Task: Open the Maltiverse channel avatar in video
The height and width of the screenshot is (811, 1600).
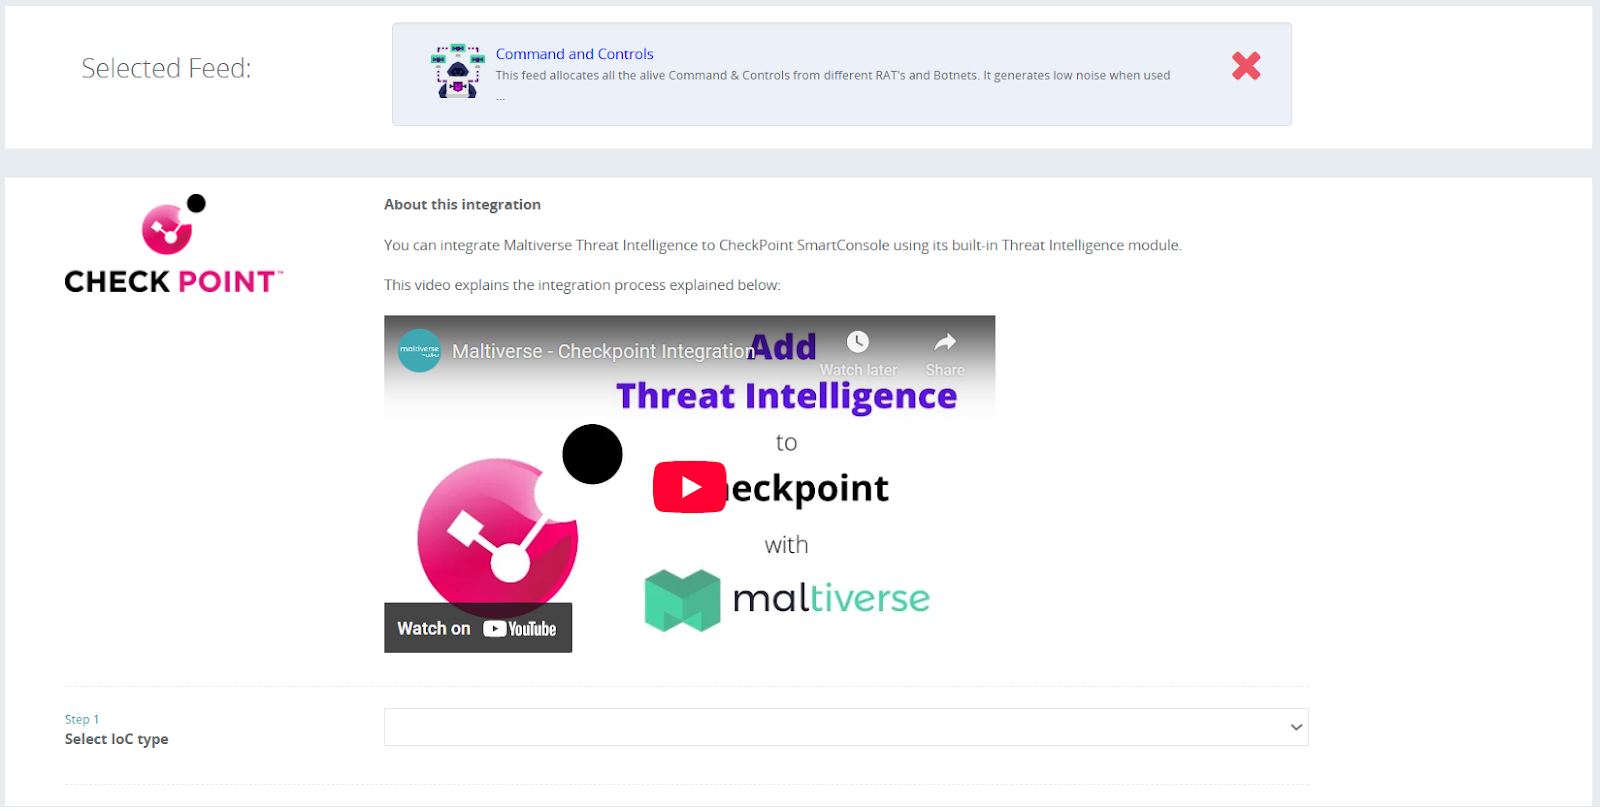Action: [419, 351]
